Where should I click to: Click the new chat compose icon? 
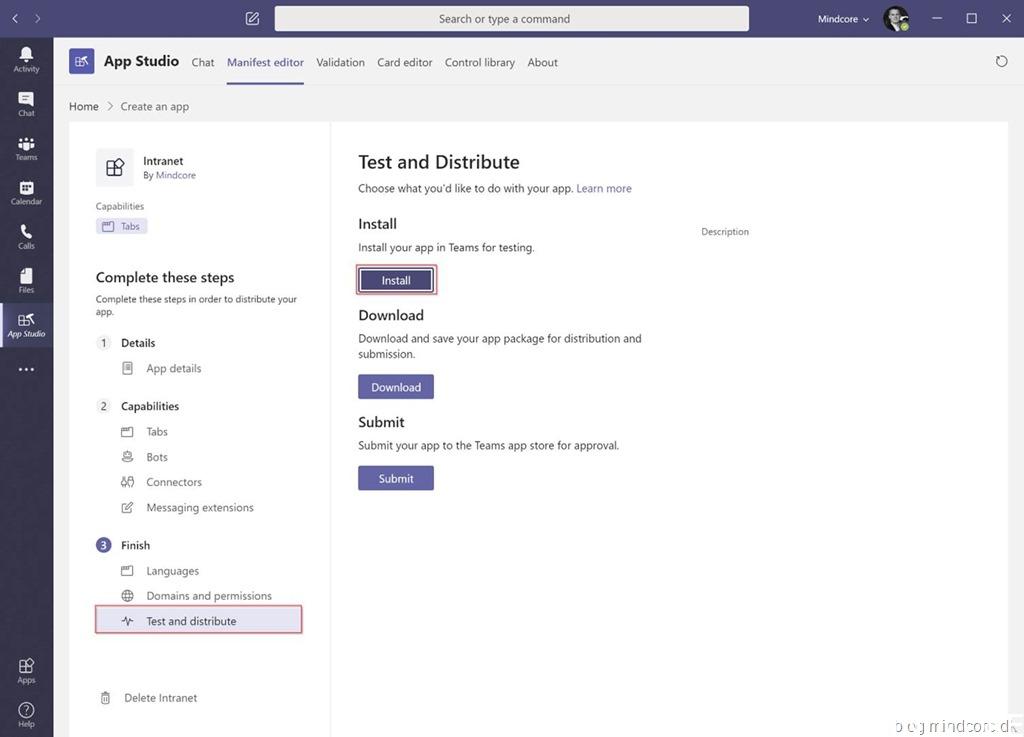coord(252,19)
